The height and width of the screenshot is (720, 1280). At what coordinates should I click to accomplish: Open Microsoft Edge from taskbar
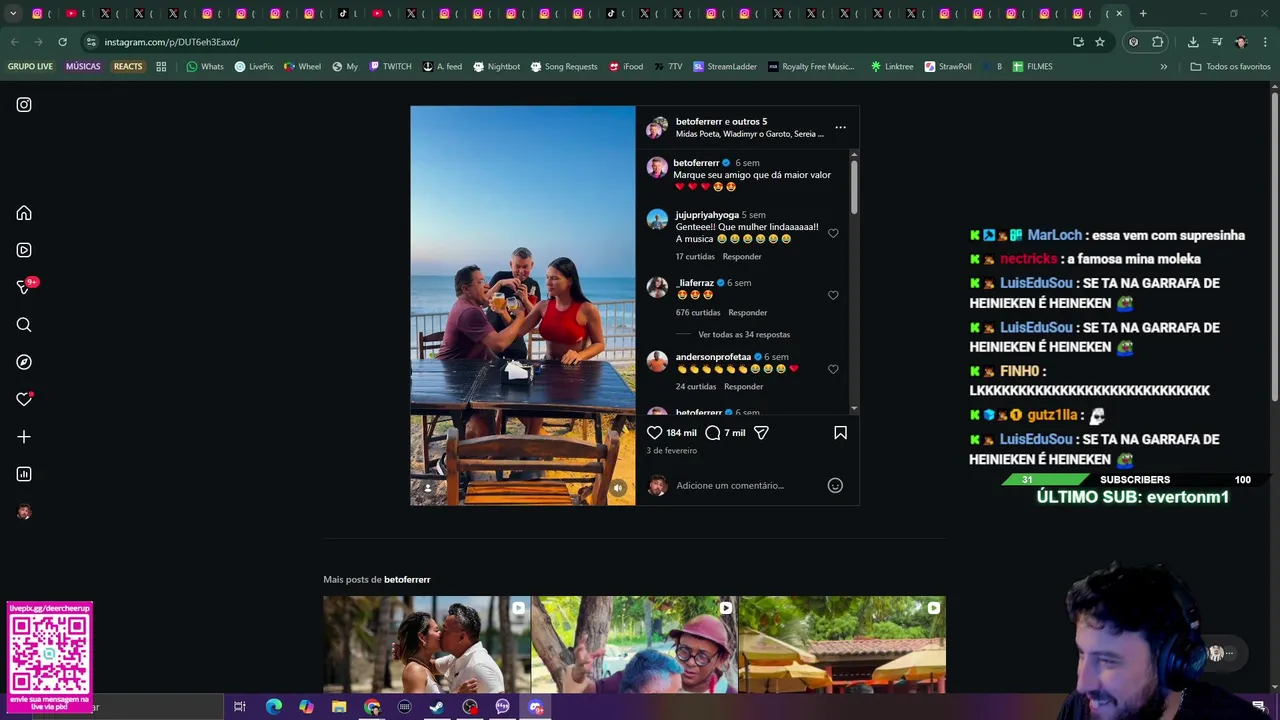click(x=273, y=707)
